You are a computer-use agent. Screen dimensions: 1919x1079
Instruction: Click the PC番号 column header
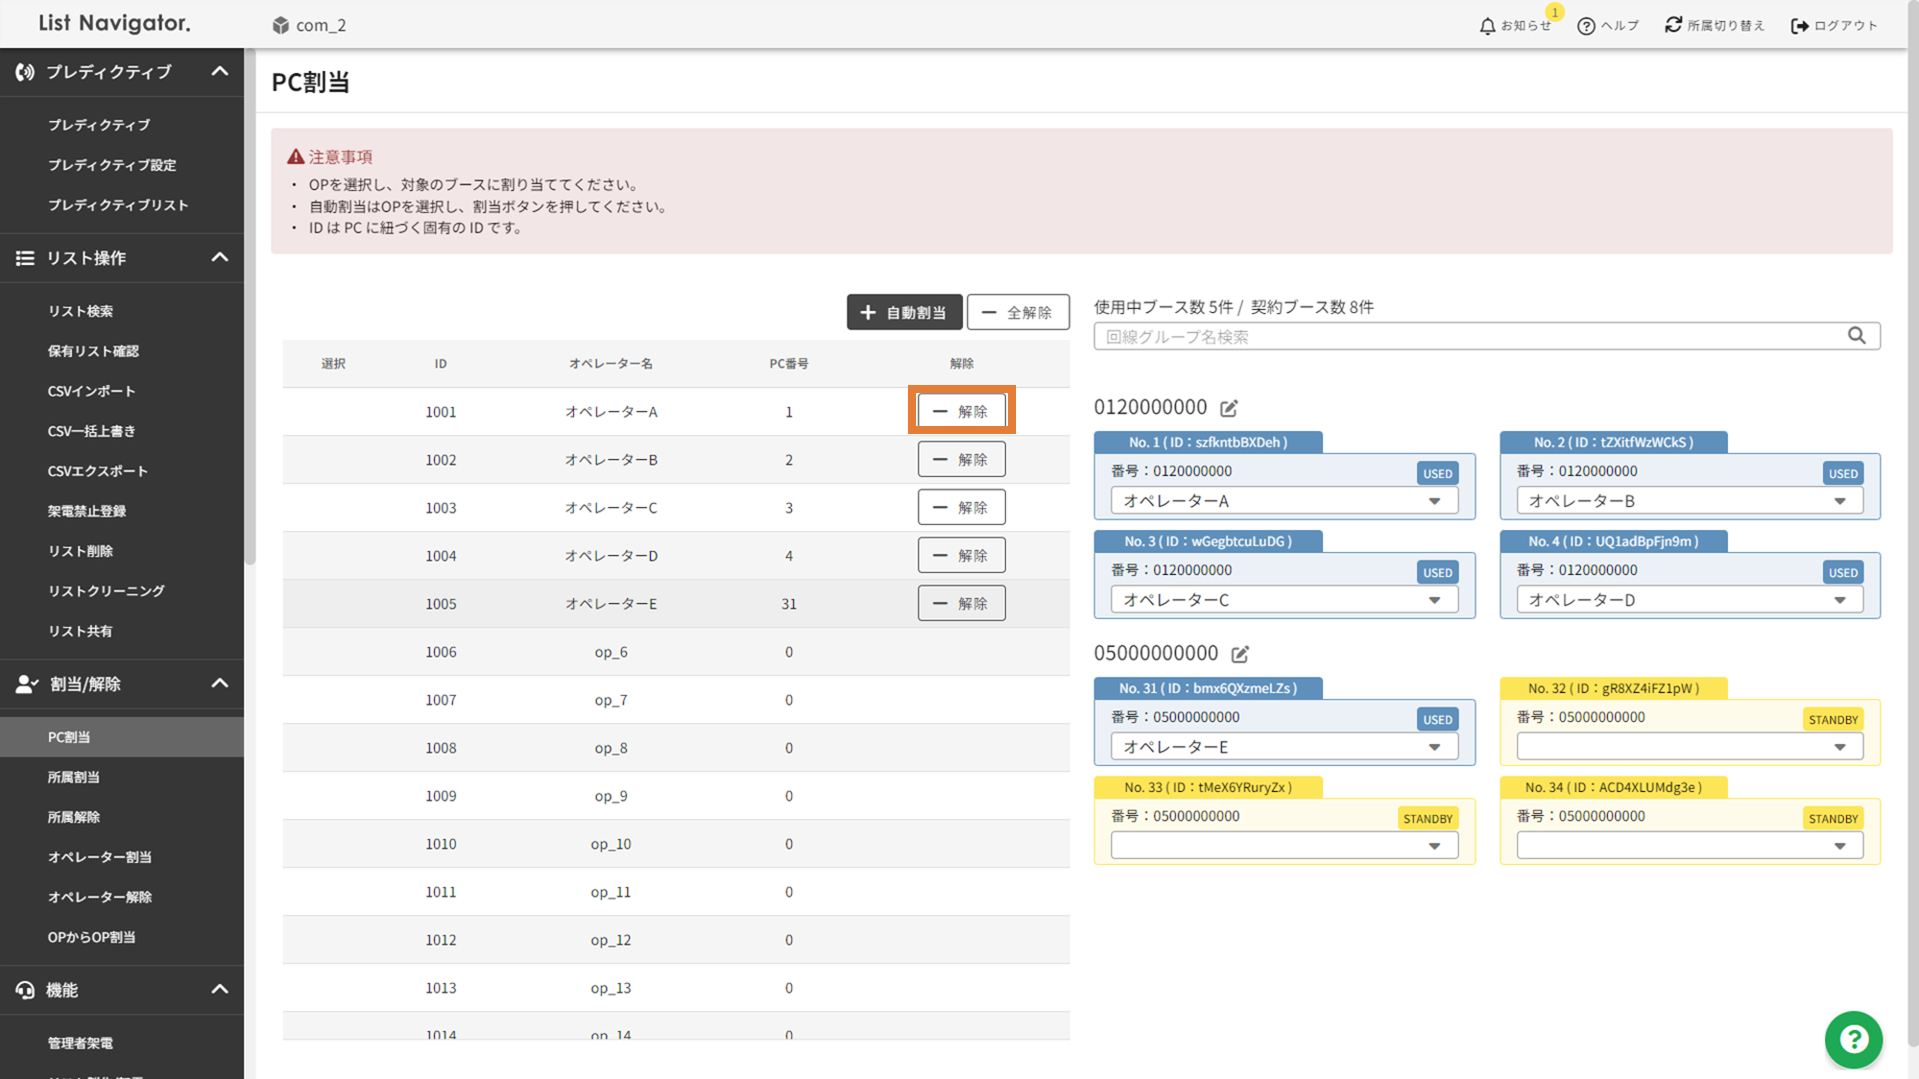(x=788, y=364)
